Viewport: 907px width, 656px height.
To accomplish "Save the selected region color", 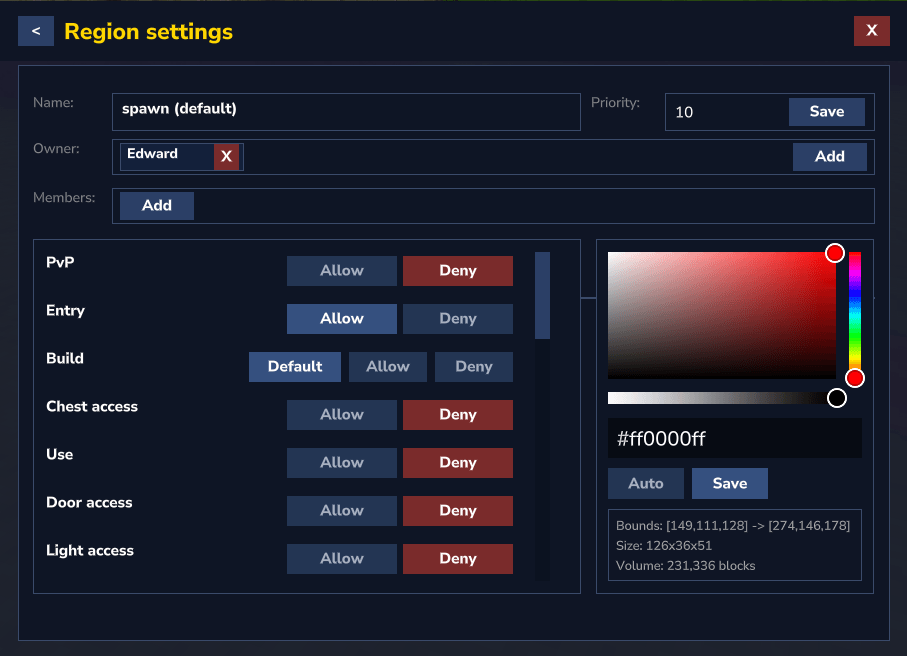I will coord(729,484).
